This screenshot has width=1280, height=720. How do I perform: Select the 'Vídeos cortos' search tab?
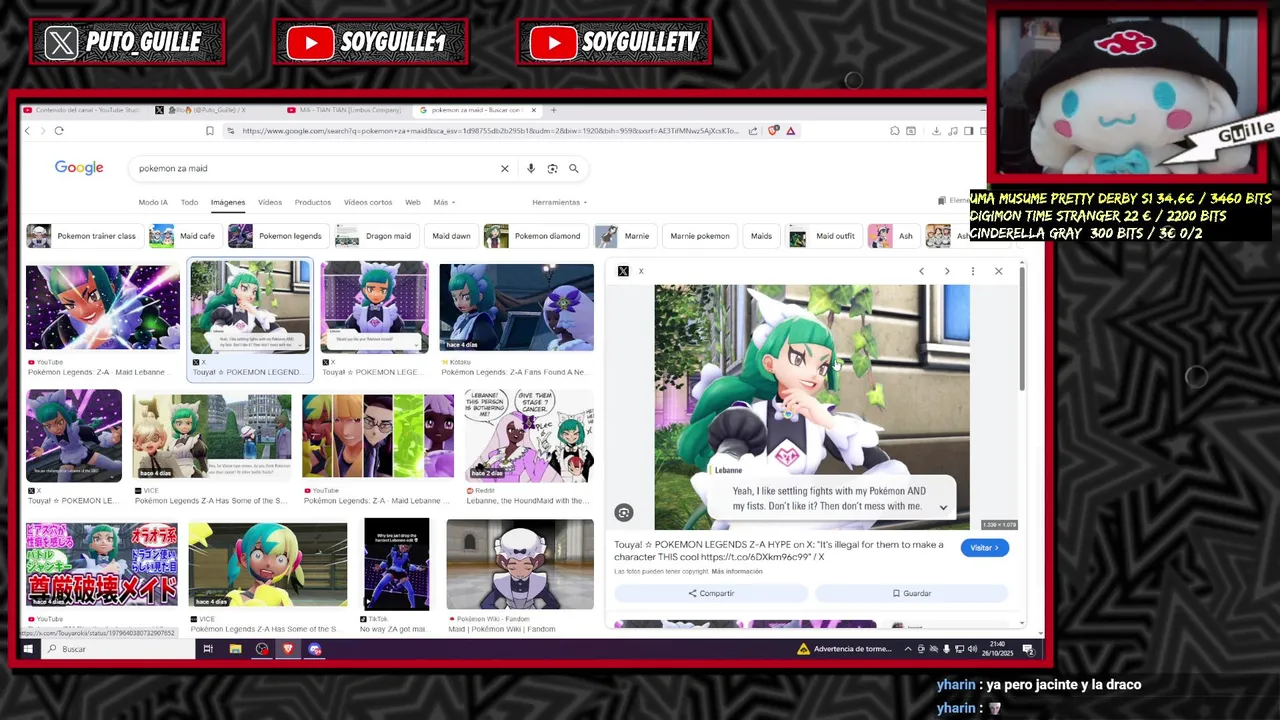[x=368, y=202]
